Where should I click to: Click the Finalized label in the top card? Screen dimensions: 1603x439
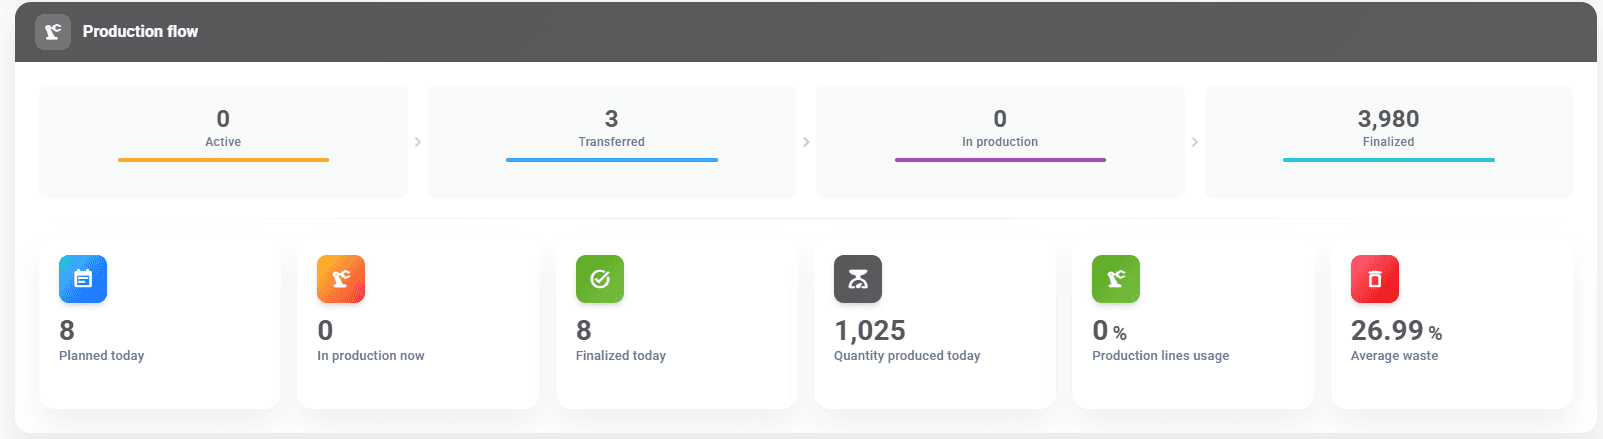pos(1389,142)
